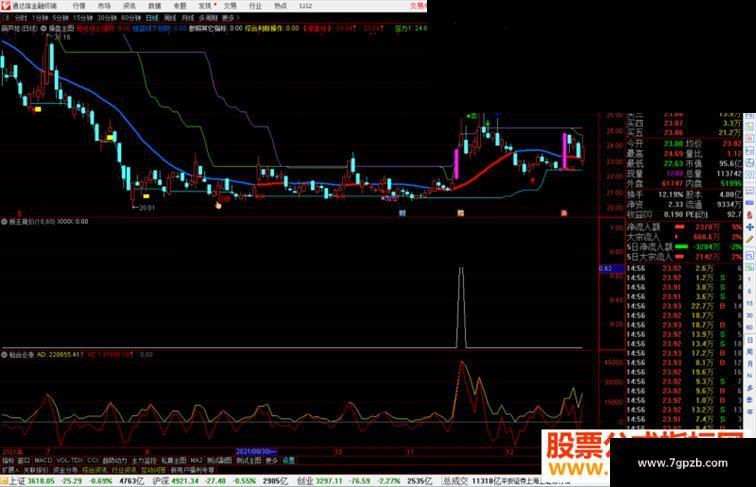
Task: Select the 日 period button in the right sidebar
Action: pos(750,340)
